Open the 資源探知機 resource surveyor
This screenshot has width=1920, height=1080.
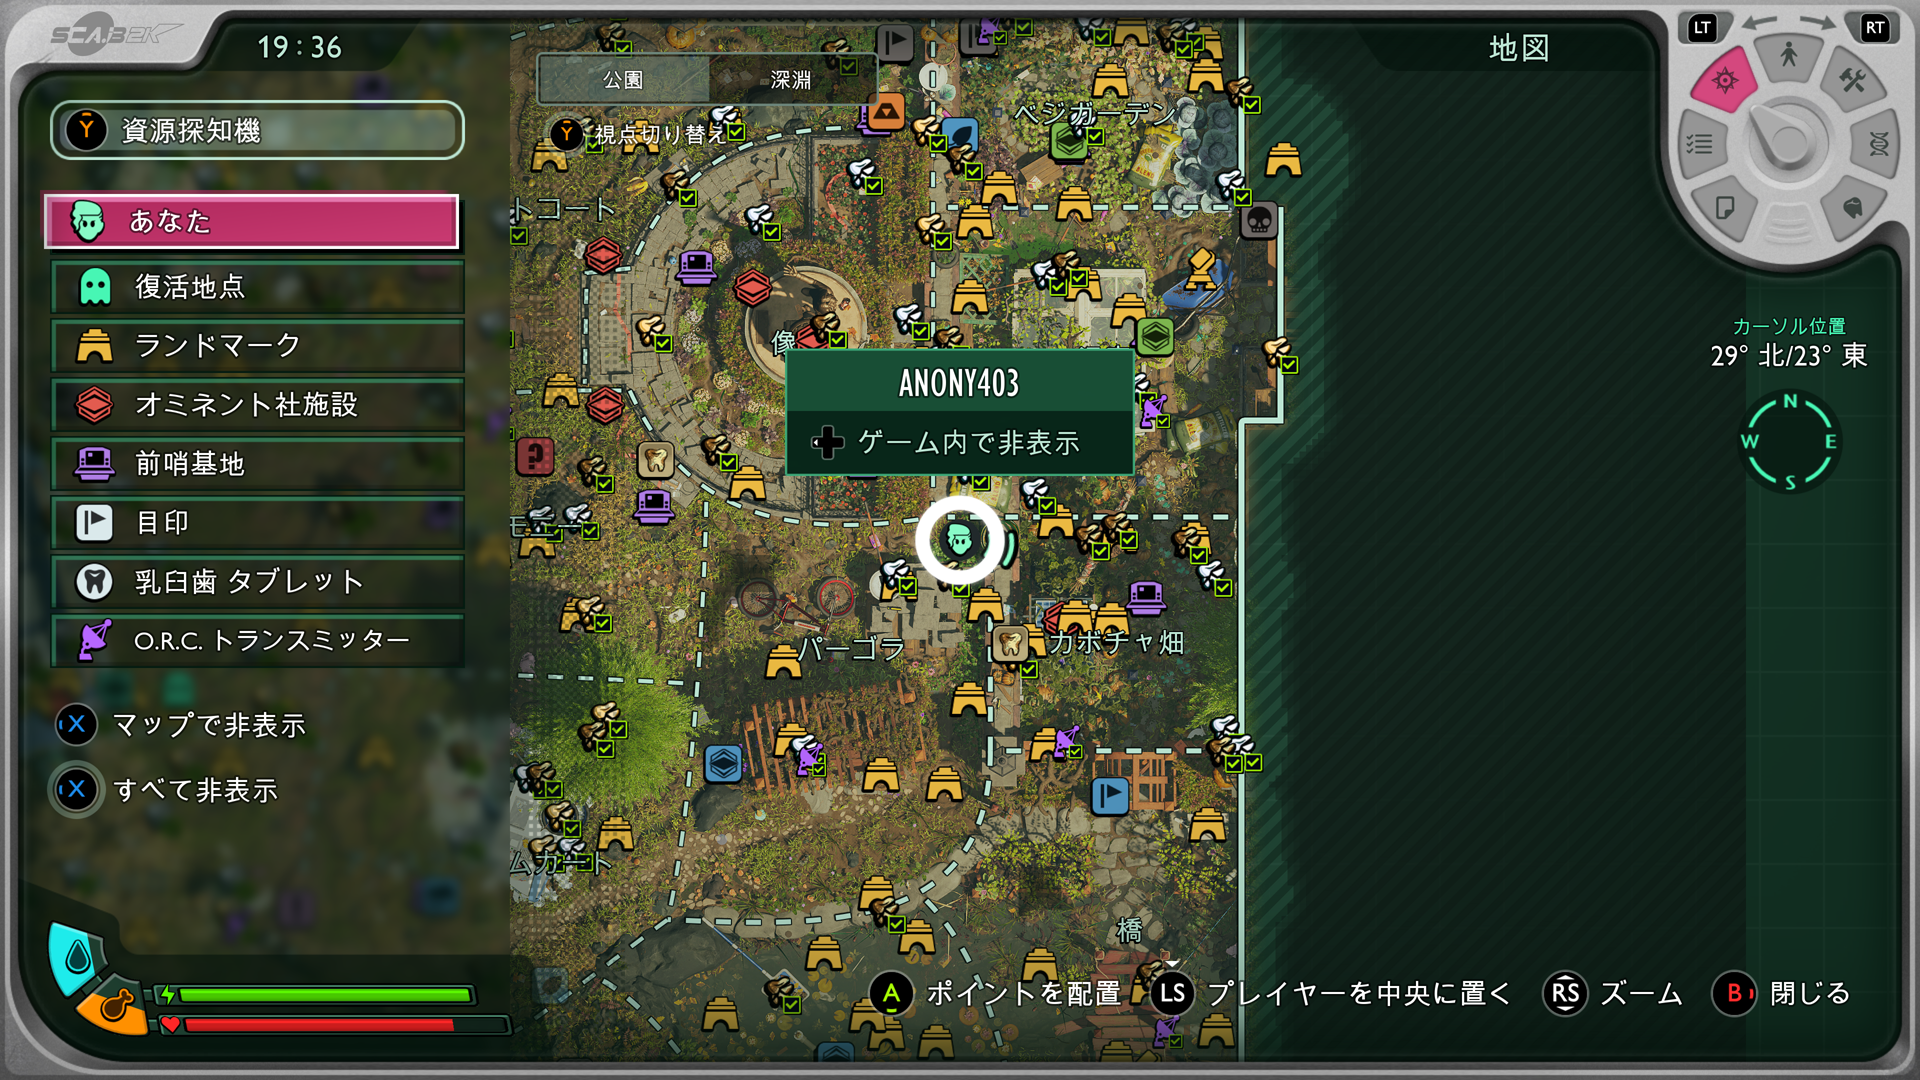(x=258, y=130)
